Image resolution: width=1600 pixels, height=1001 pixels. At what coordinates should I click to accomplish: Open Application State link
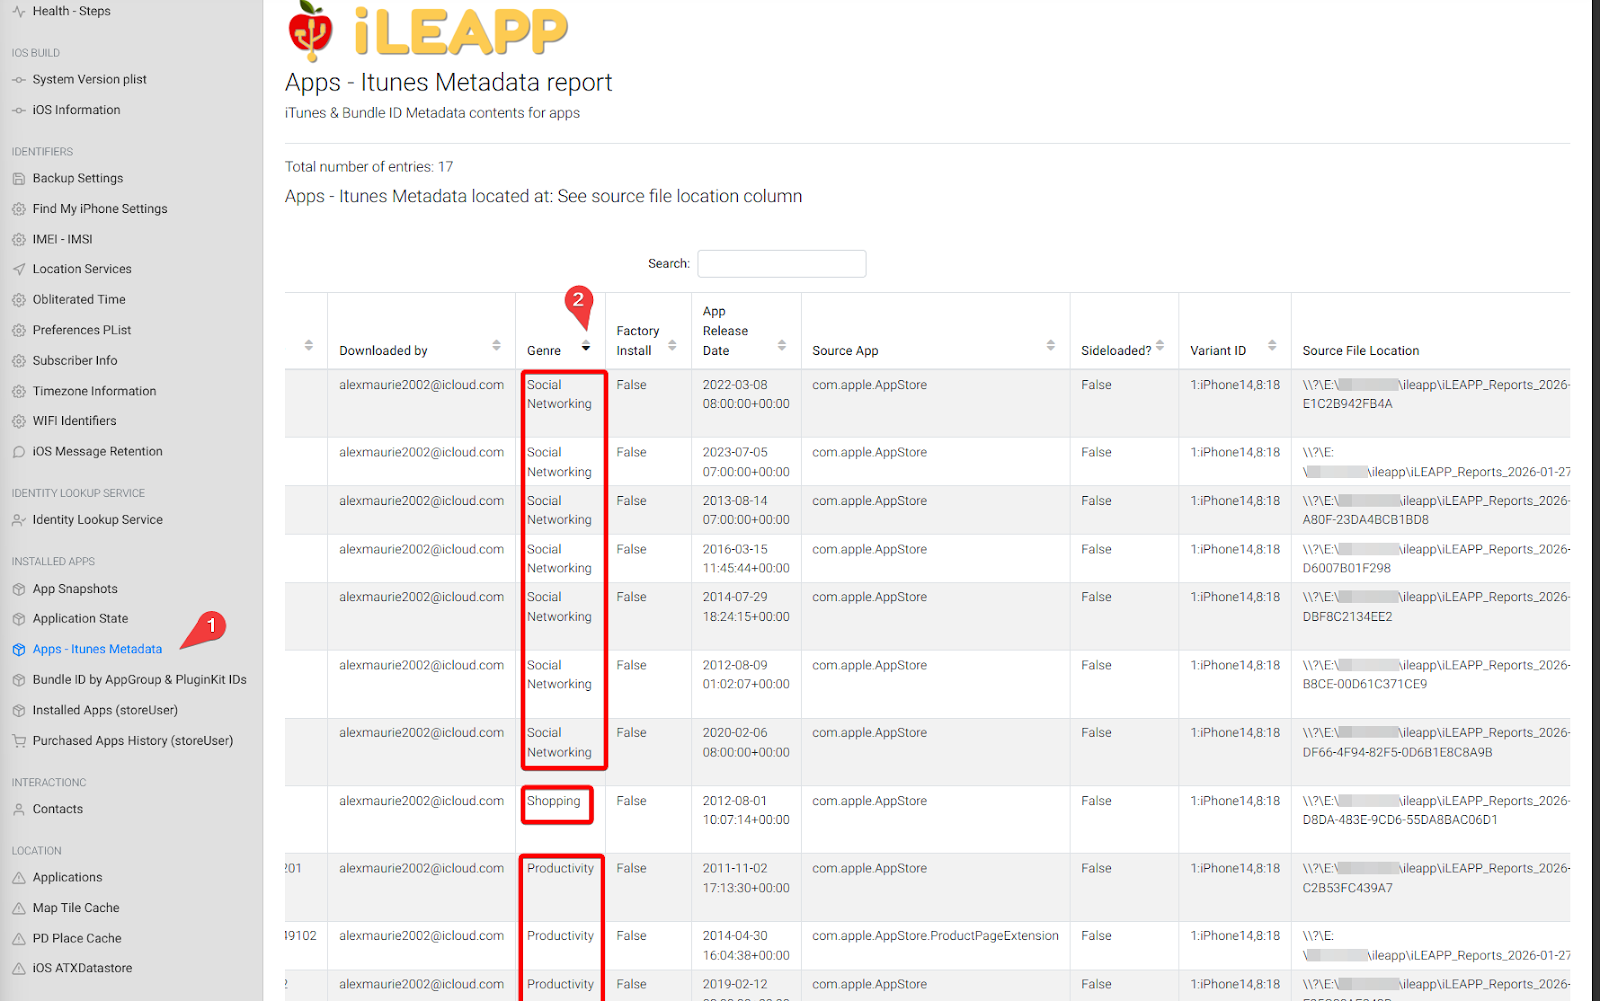(80, 619)
